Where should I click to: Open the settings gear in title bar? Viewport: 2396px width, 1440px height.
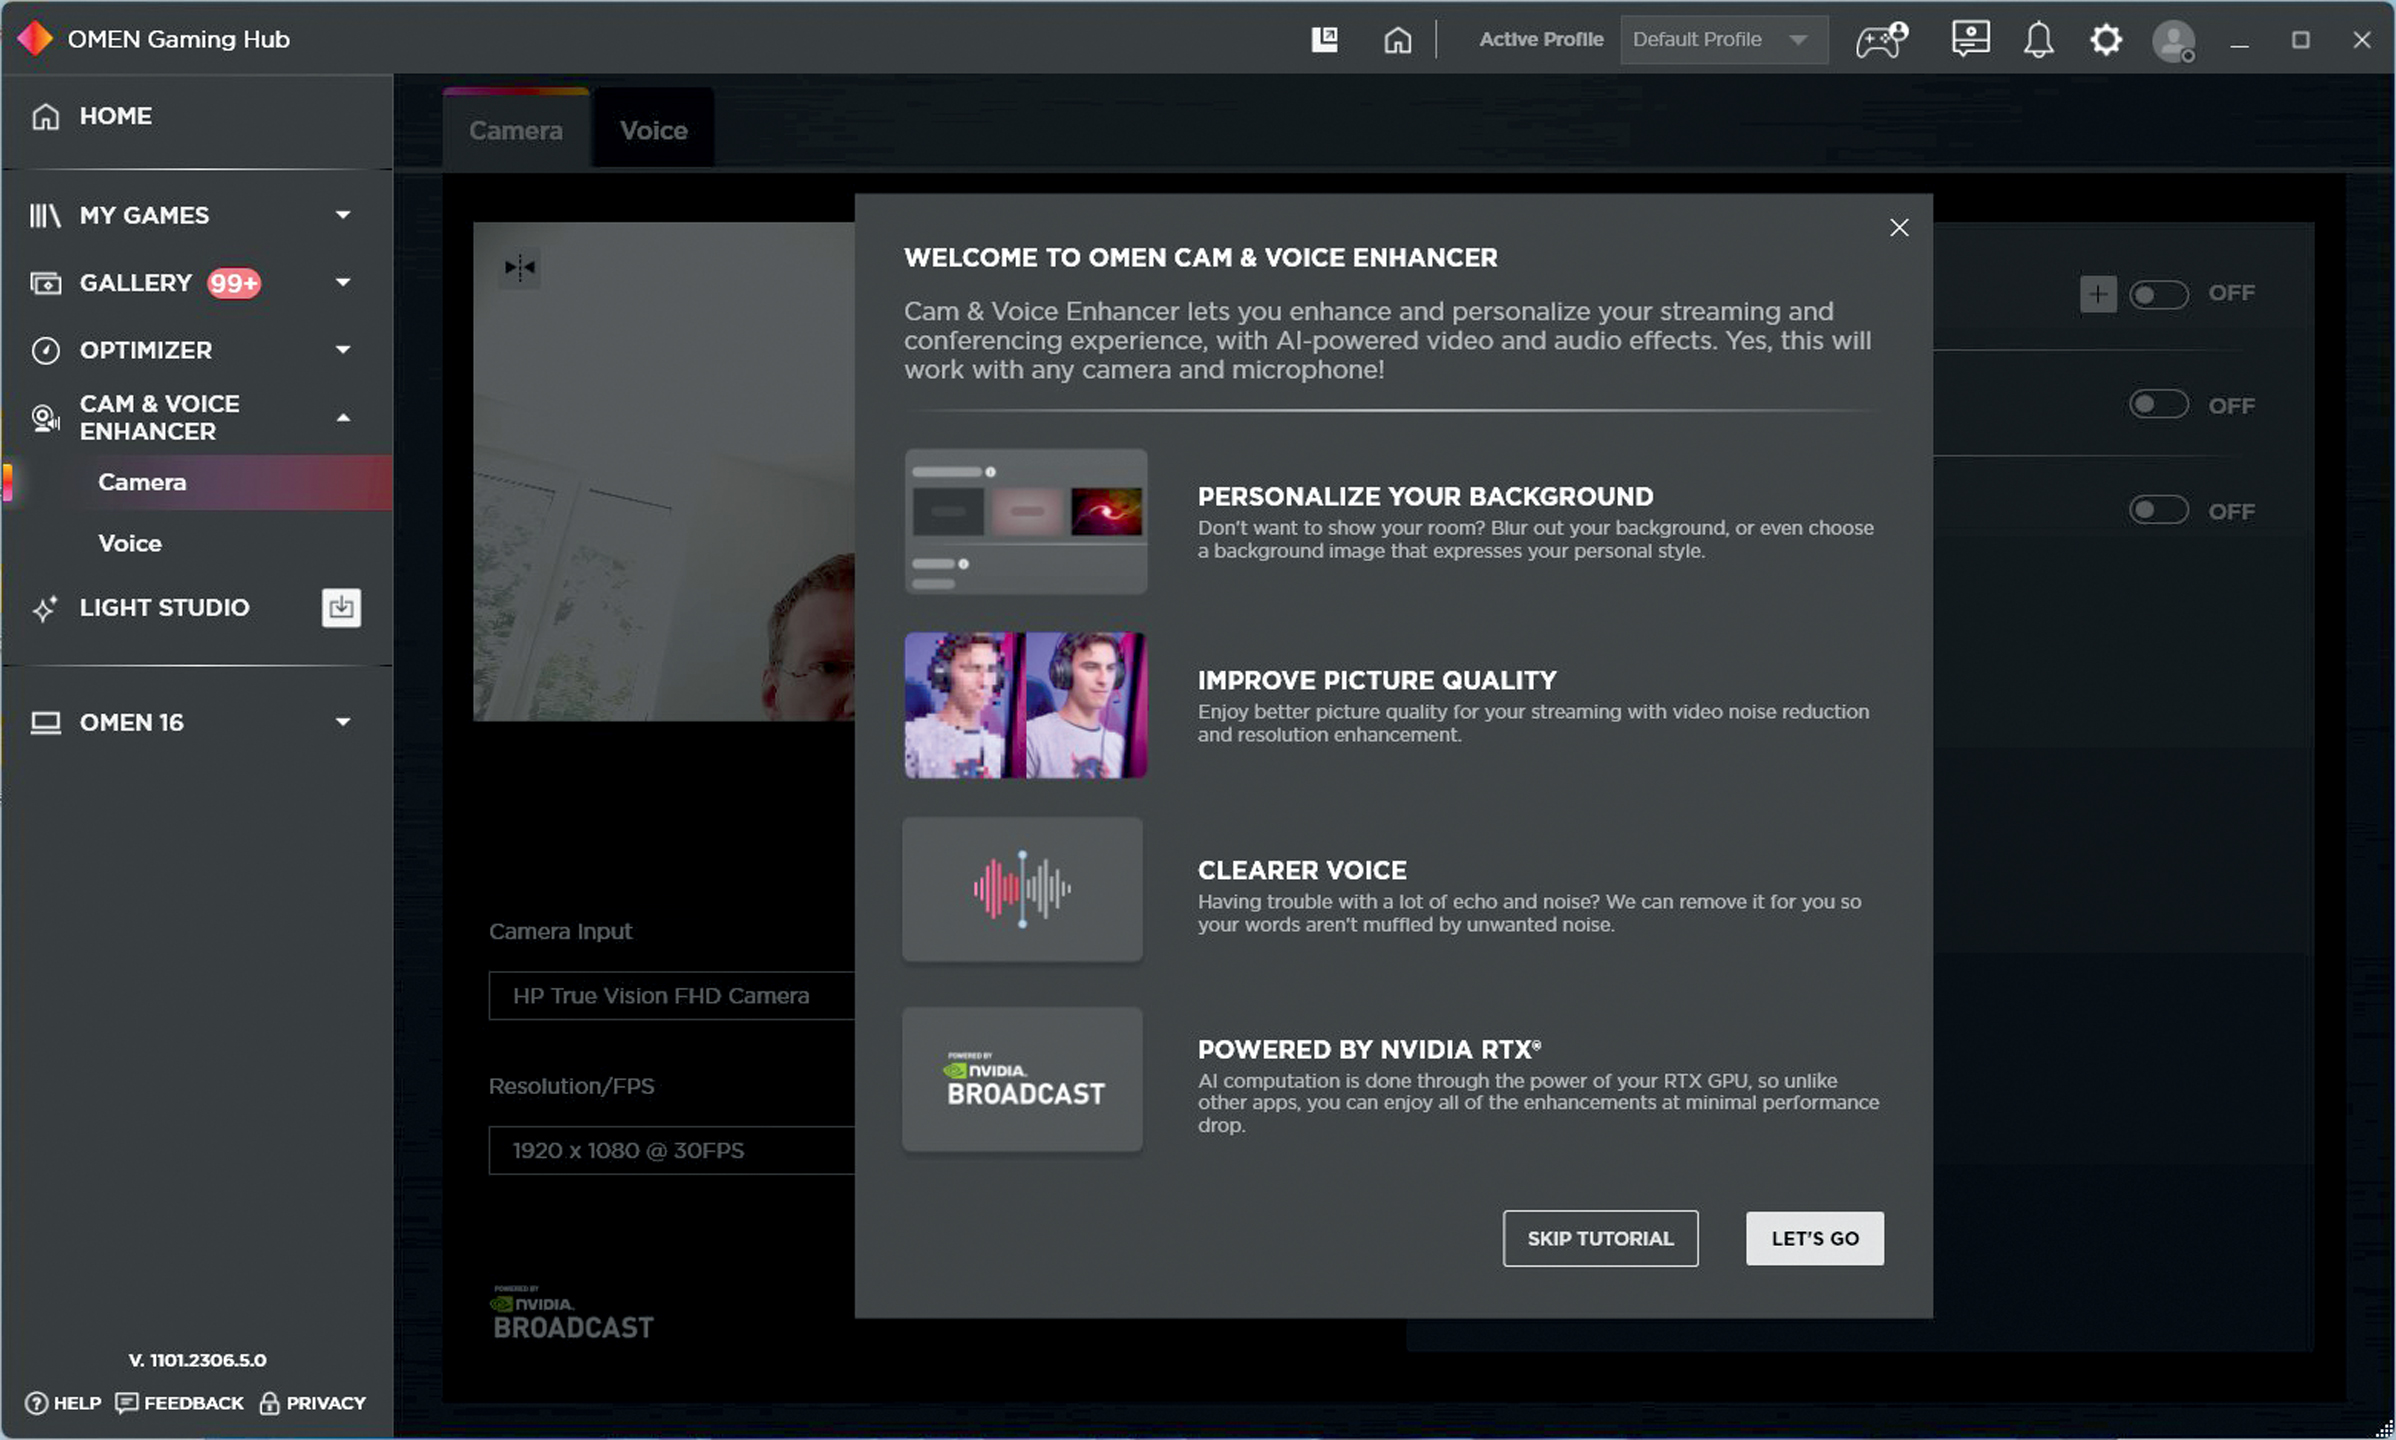point(2105,40)
